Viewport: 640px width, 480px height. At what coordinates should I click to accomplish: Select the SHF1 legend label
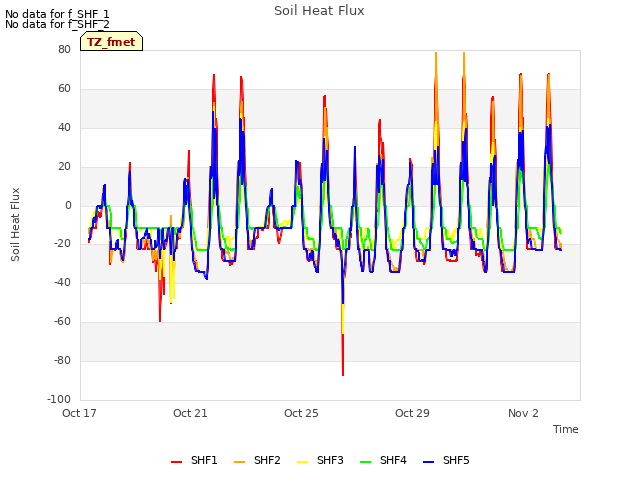tap(204, 460)
